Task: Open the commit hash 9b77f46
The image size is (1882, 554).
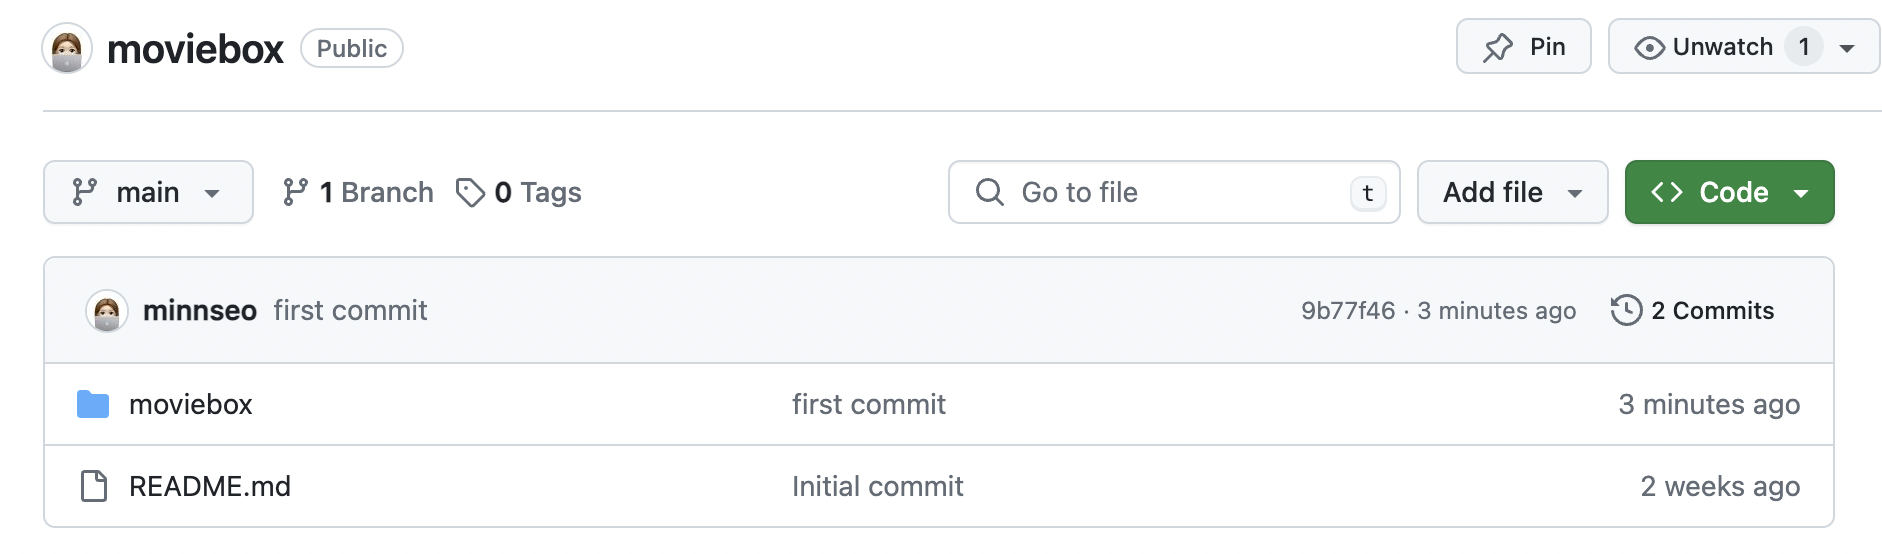Action: point(1347,311)
